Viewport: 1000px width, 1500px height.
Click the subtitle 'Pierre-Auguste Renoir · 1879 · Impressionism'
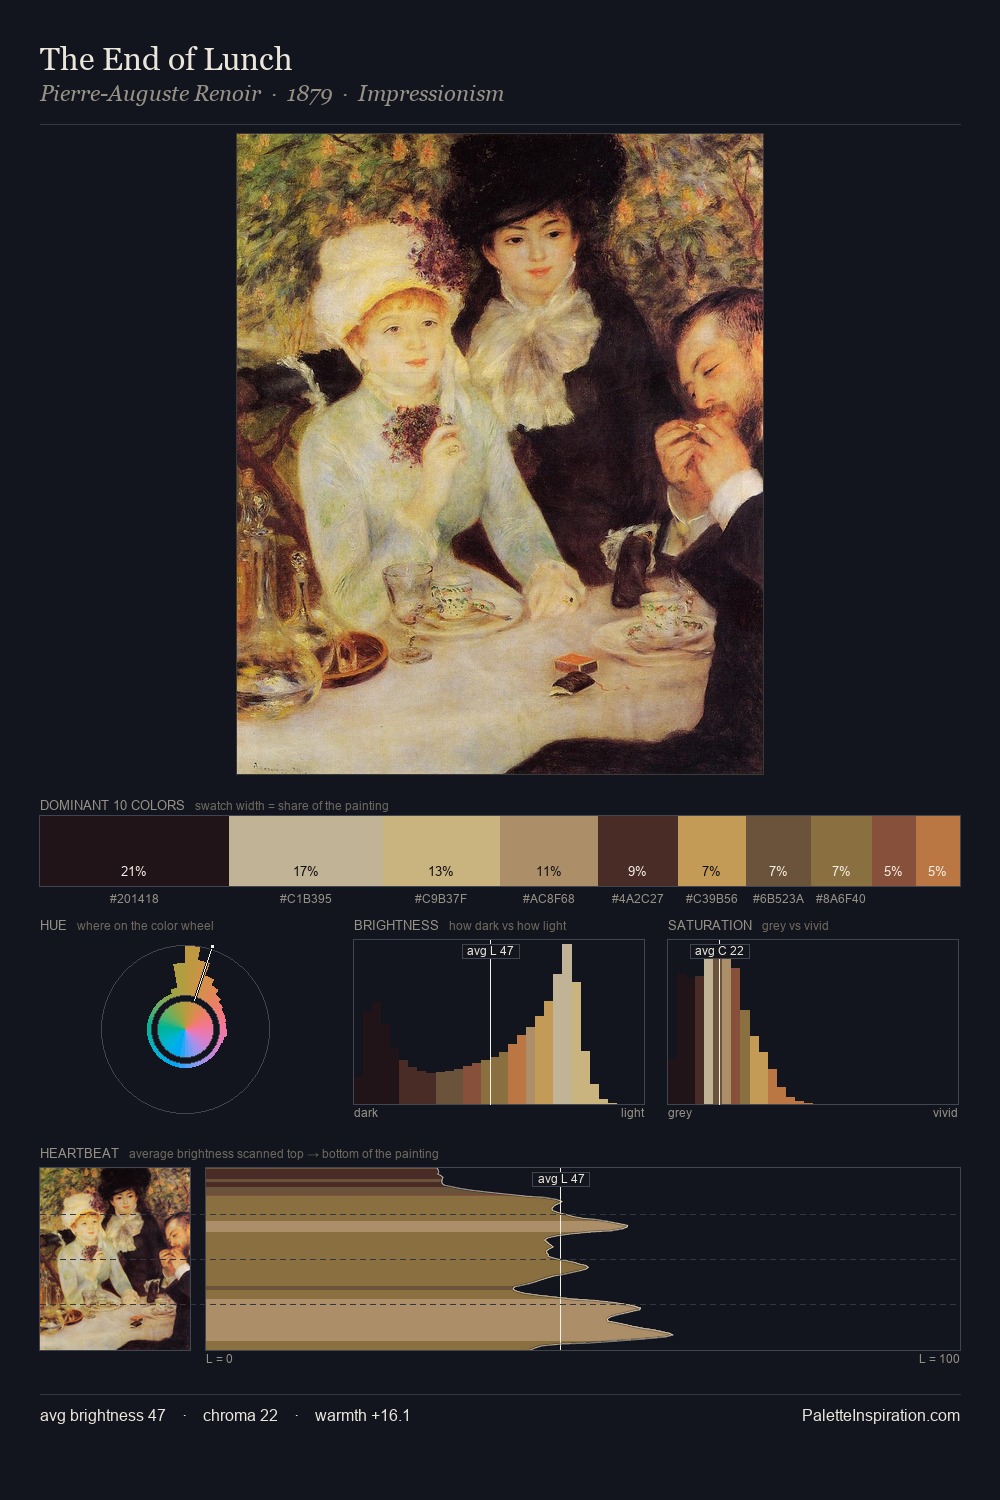(272, 94)
